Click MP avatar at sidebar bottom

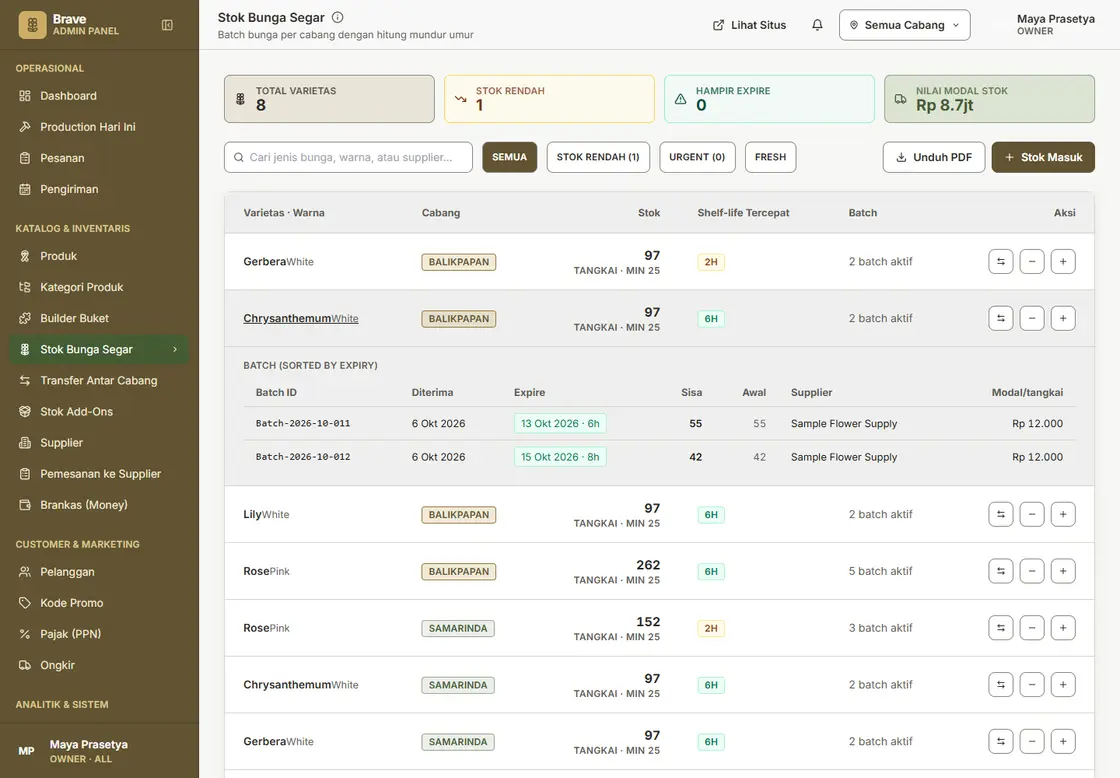tap(26, 751)
